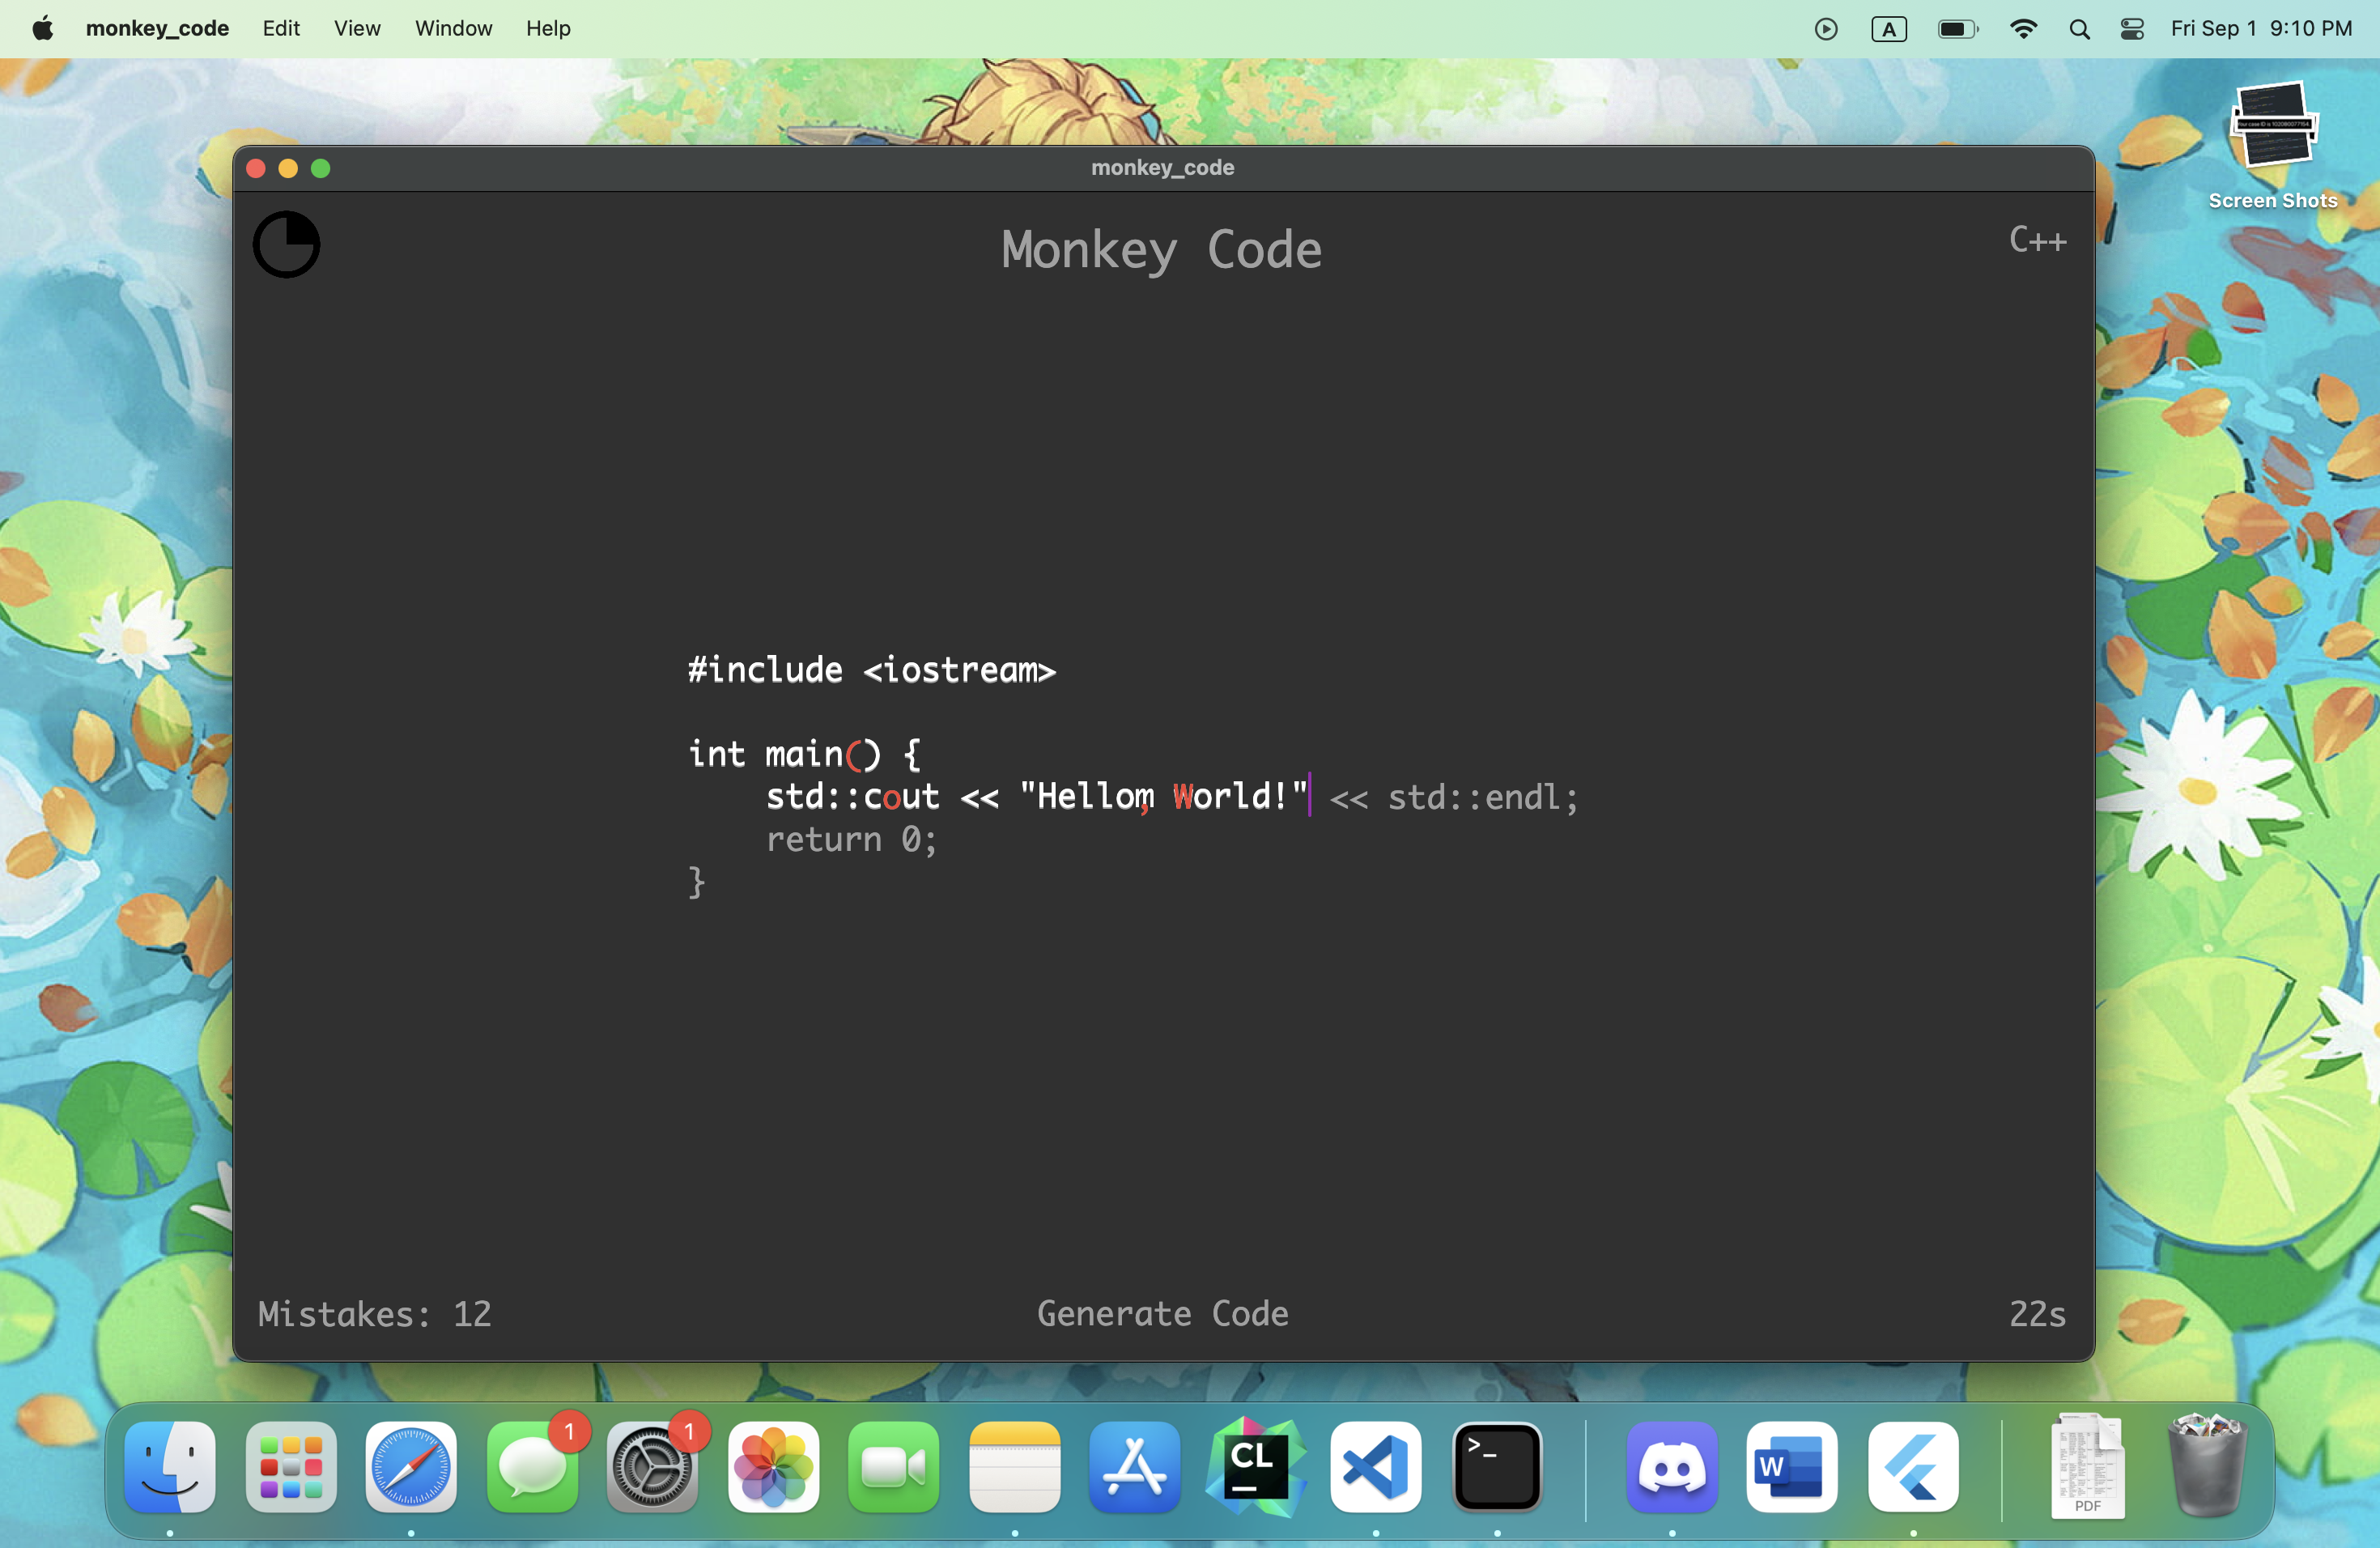Image resolution: width=2380 pixels, height=1548 pixels.
Task: Open Control Center icon
Action: [x=2132, y=29]
